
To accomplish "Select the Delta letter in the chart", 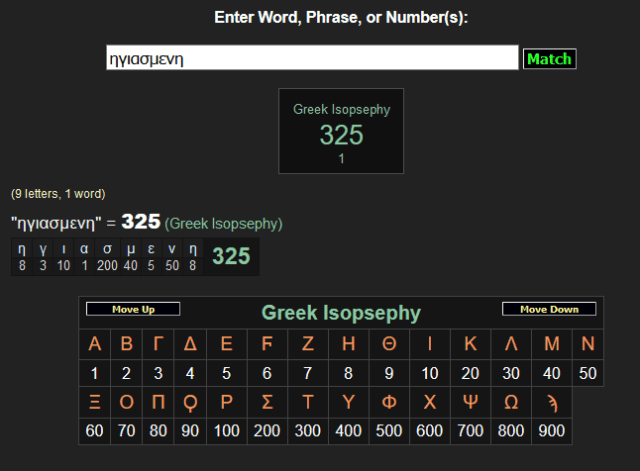I will (x=190, y=345).
